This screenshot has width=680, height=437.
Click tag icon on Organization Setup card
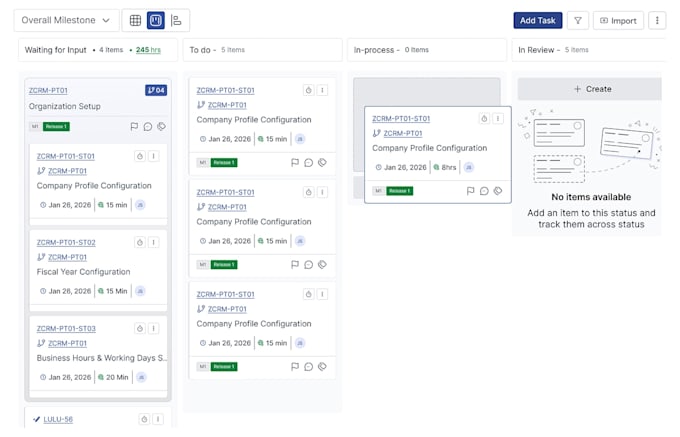[x=161, y=127]
